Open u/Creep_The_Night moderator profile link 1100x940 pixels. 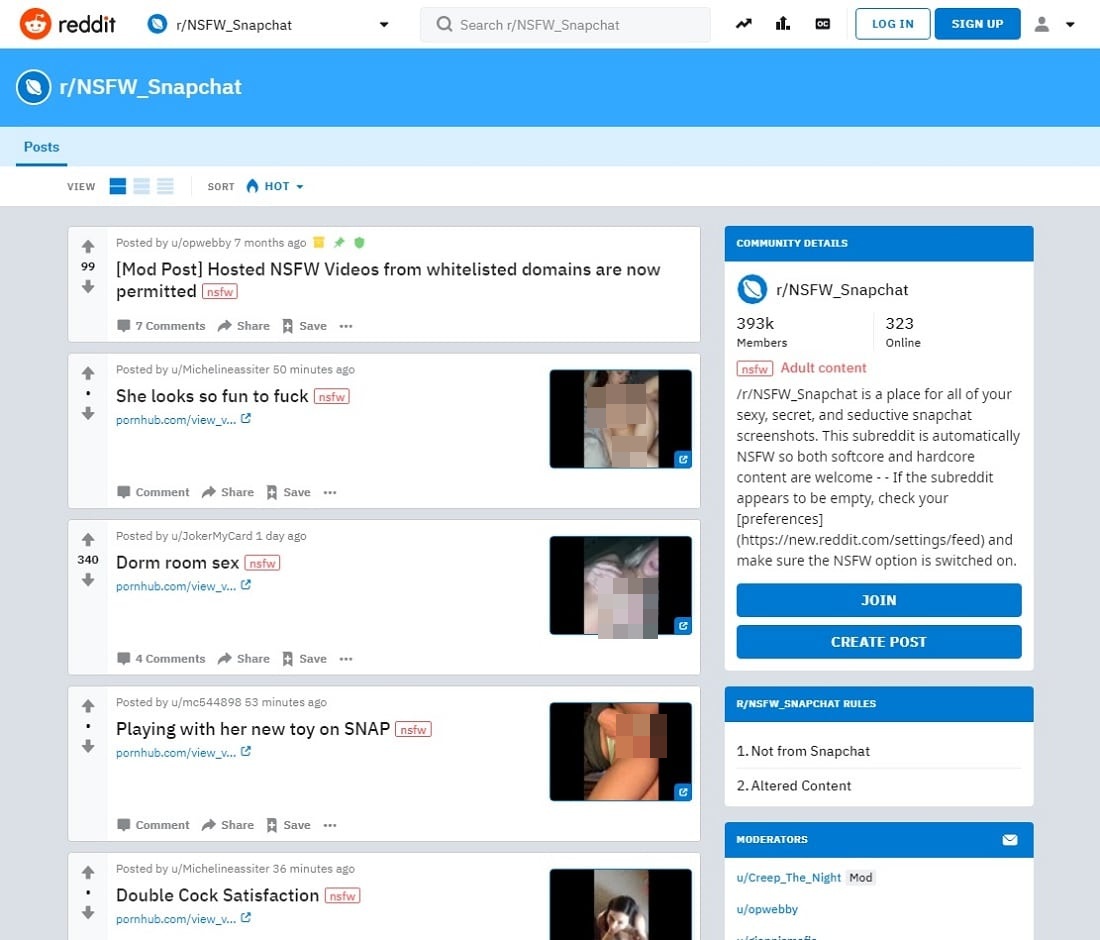[x=789, y=878]
